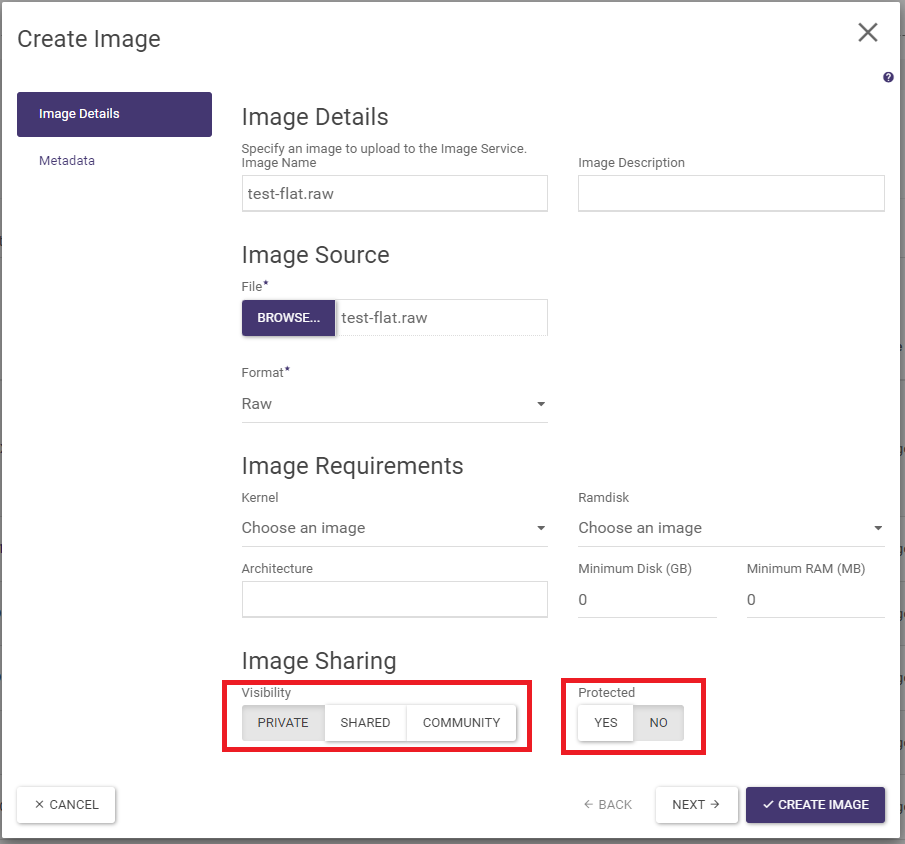Expand the Ramdisk image dropdown
The height and width of the screenshot is (844, 905).
point(731,528)
